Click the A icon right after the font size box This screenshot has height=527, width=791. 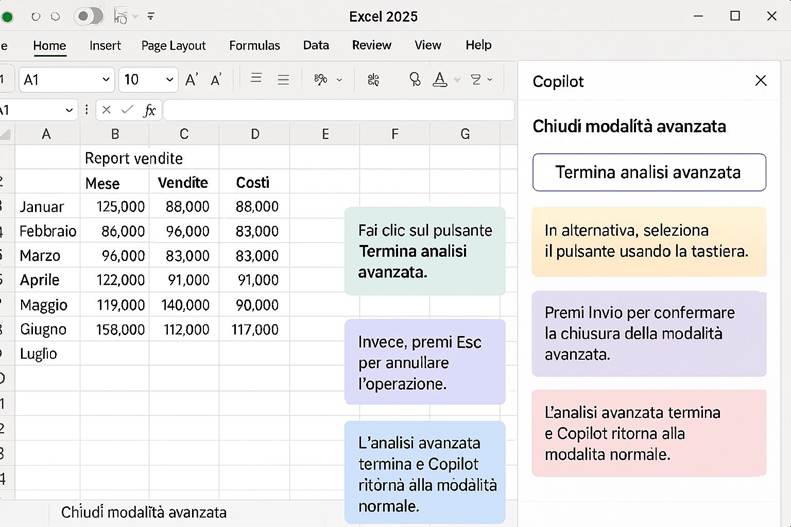click(191, 80)
